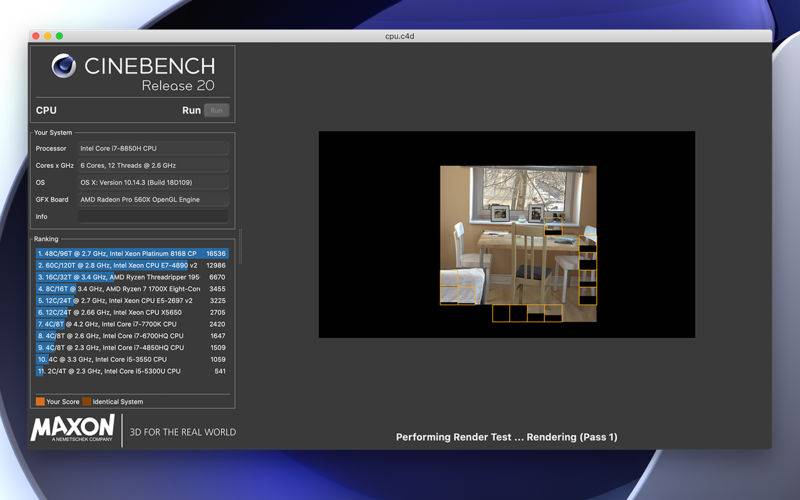Select ranking entry Xeon CPU E7-4890 v2

pos(132,265)
